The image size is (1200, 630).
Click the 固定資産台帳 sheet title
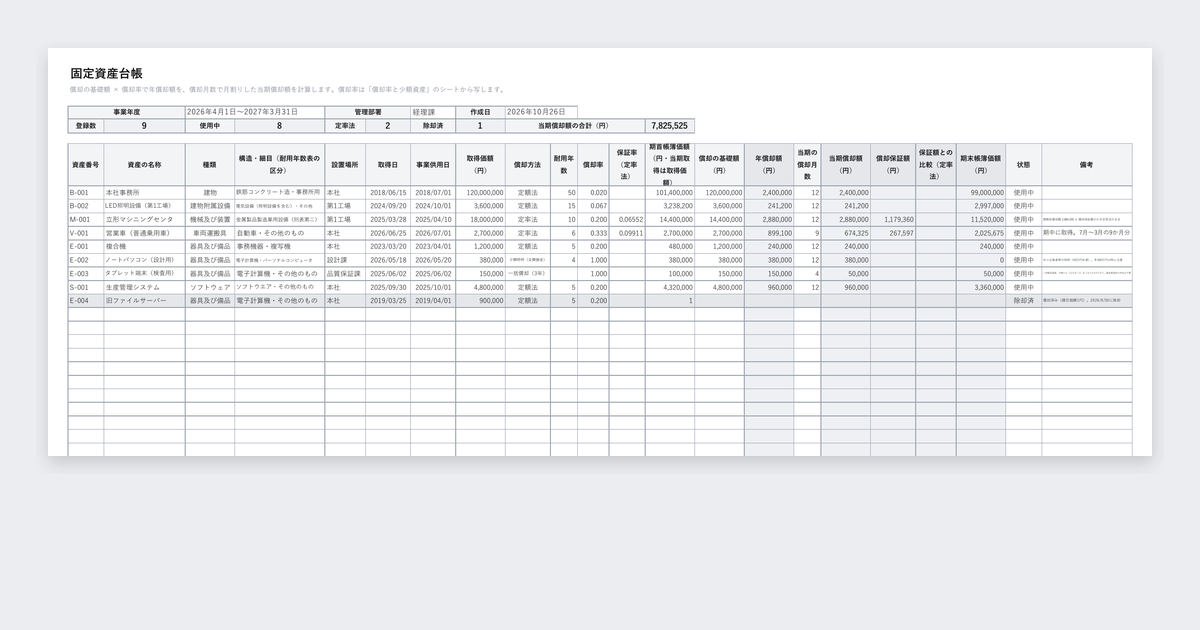tap(106, 73)
